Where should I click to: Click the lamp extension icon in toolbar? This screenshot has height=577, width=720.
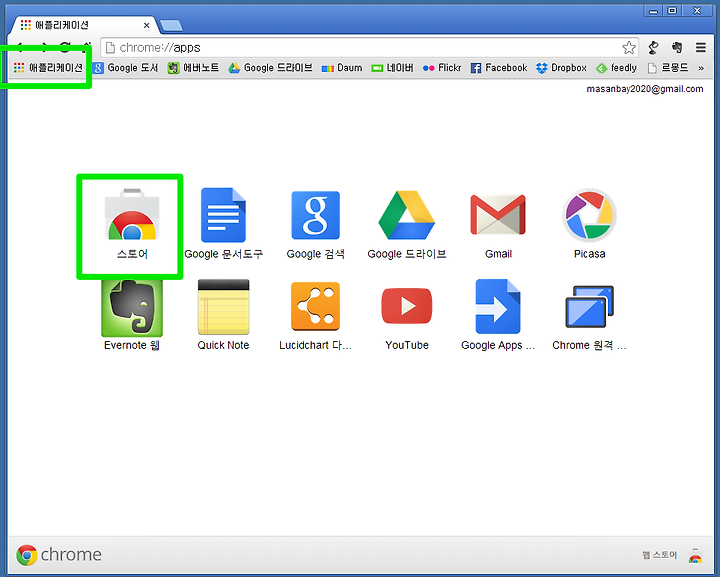653,47
